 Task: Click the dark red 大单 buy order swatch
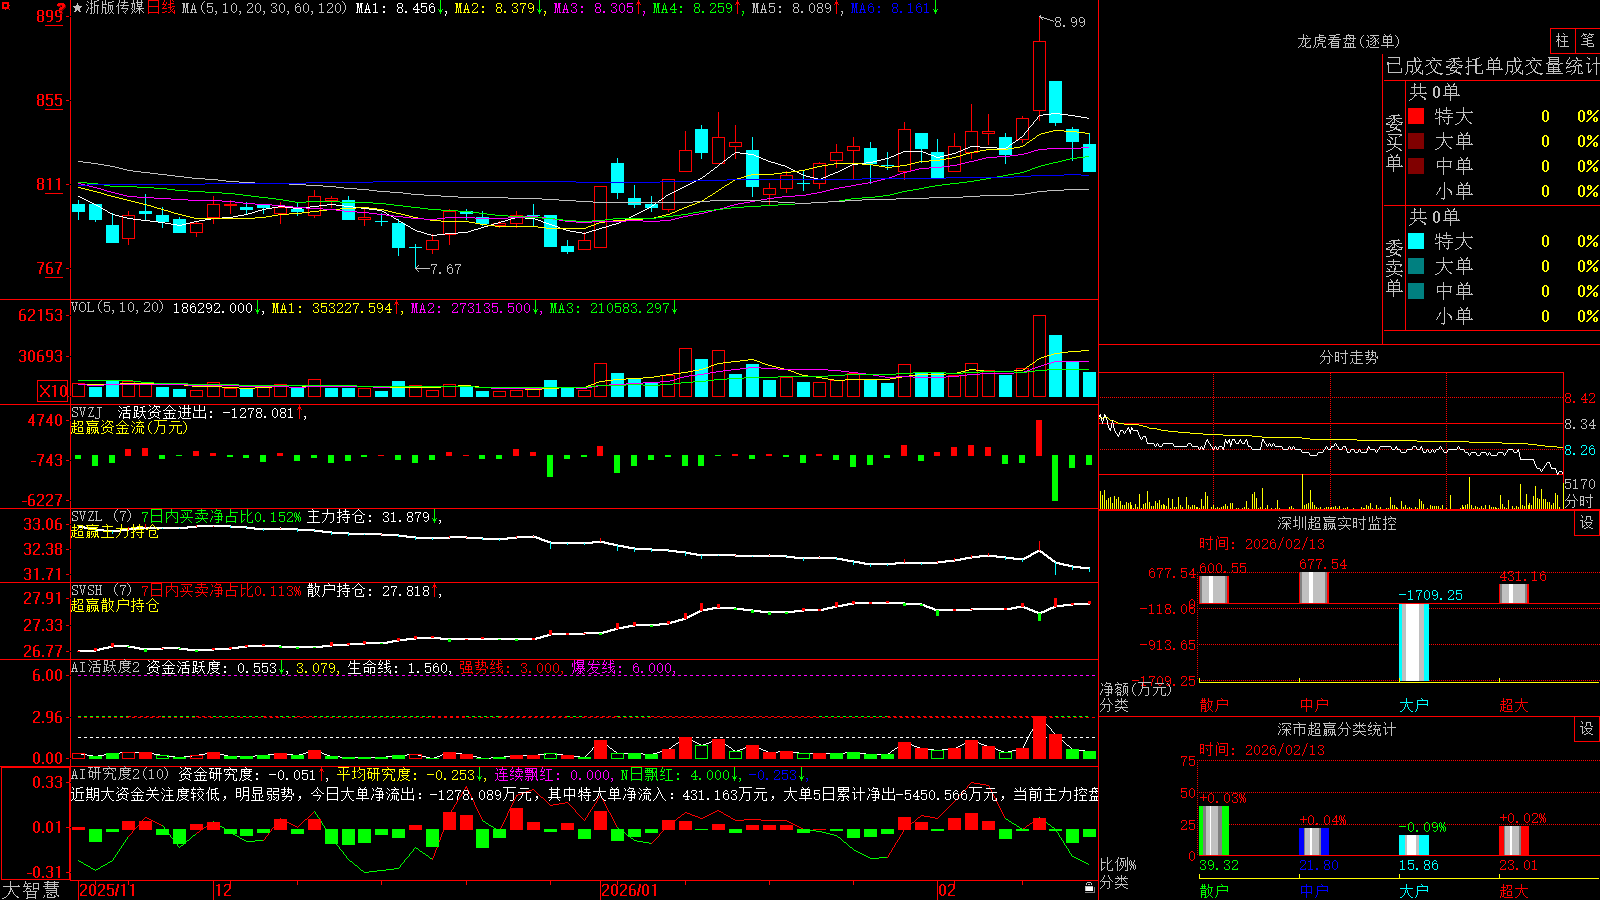coord(1416,141)
